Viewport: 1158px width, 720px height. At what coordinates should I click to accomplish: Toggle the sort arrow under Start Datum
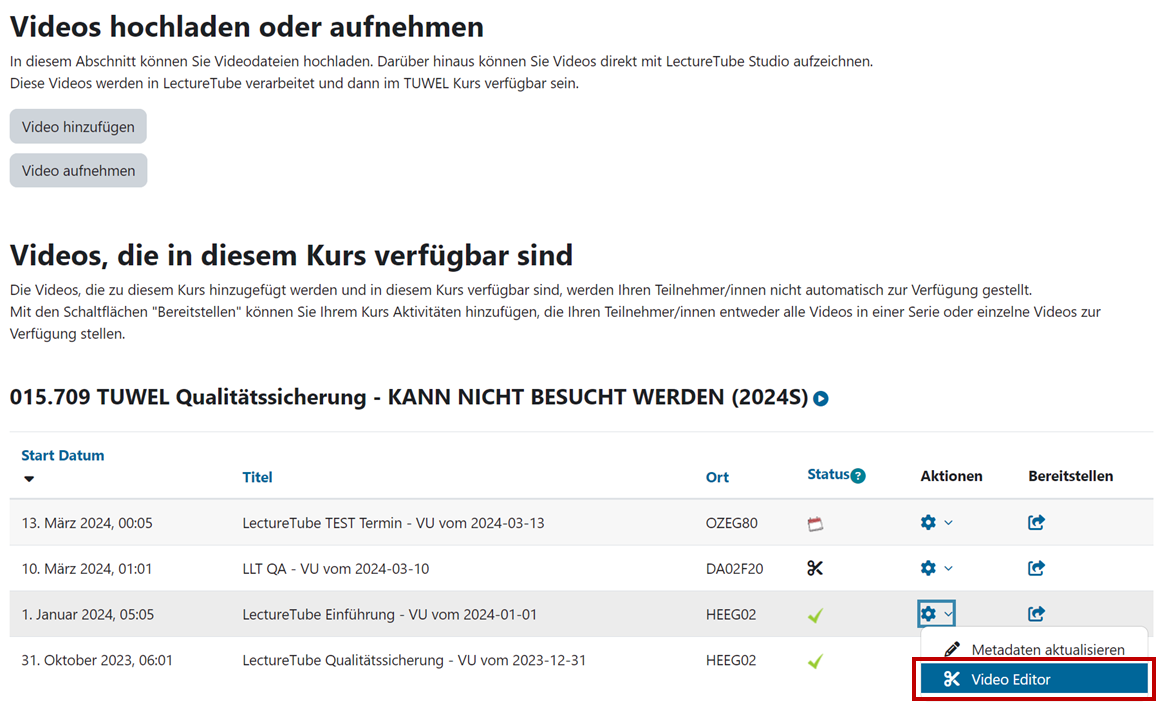(29, 479)
